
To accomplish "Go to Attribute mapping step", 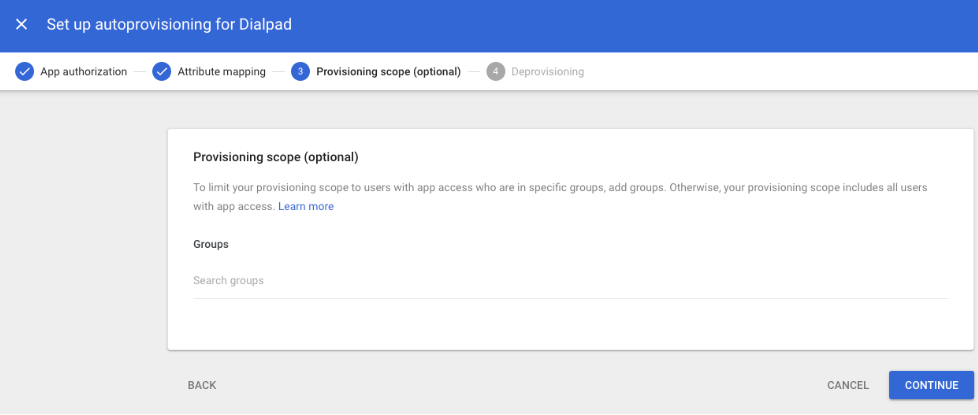I will click(221, 72).
